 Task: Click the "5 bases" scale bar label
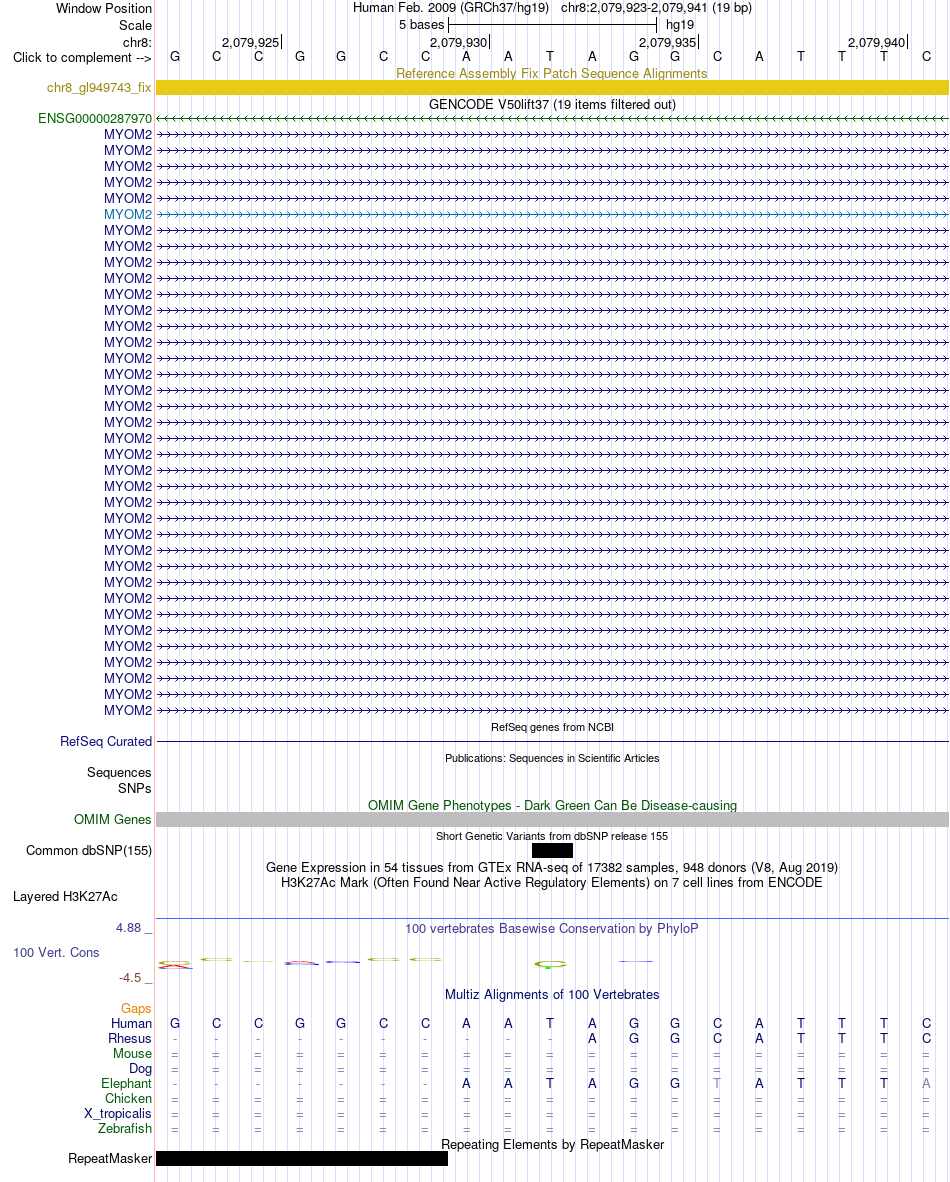click(421, 25)
